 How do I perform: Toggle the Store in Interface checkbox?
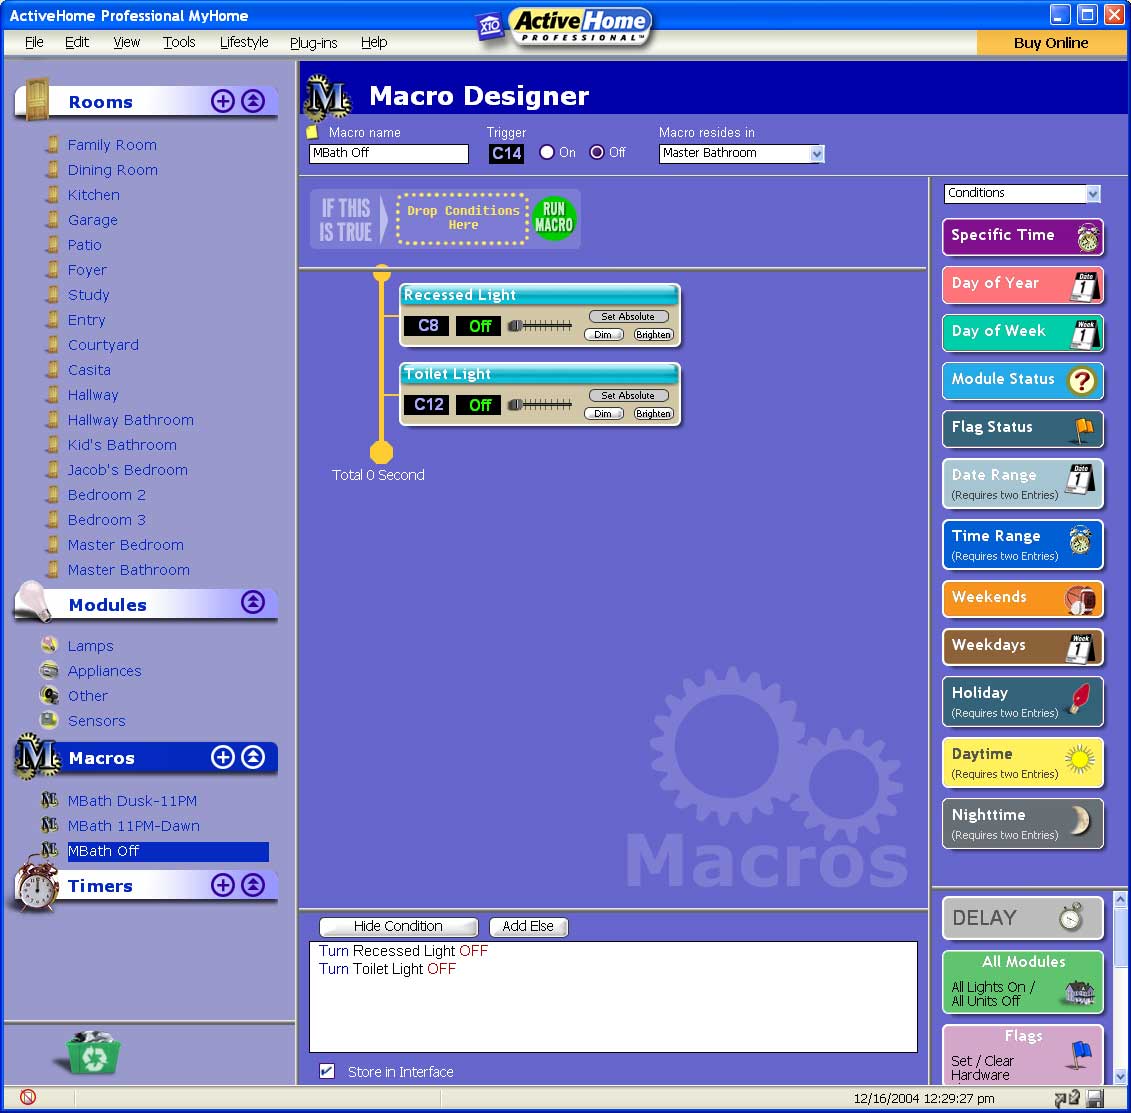click(327, 1071)
